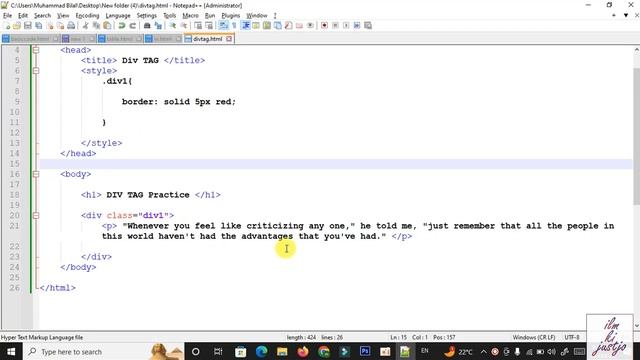Collapse the head block fold marker
Image resolution: width=640 pixels, height=360 pixels.
36,50
